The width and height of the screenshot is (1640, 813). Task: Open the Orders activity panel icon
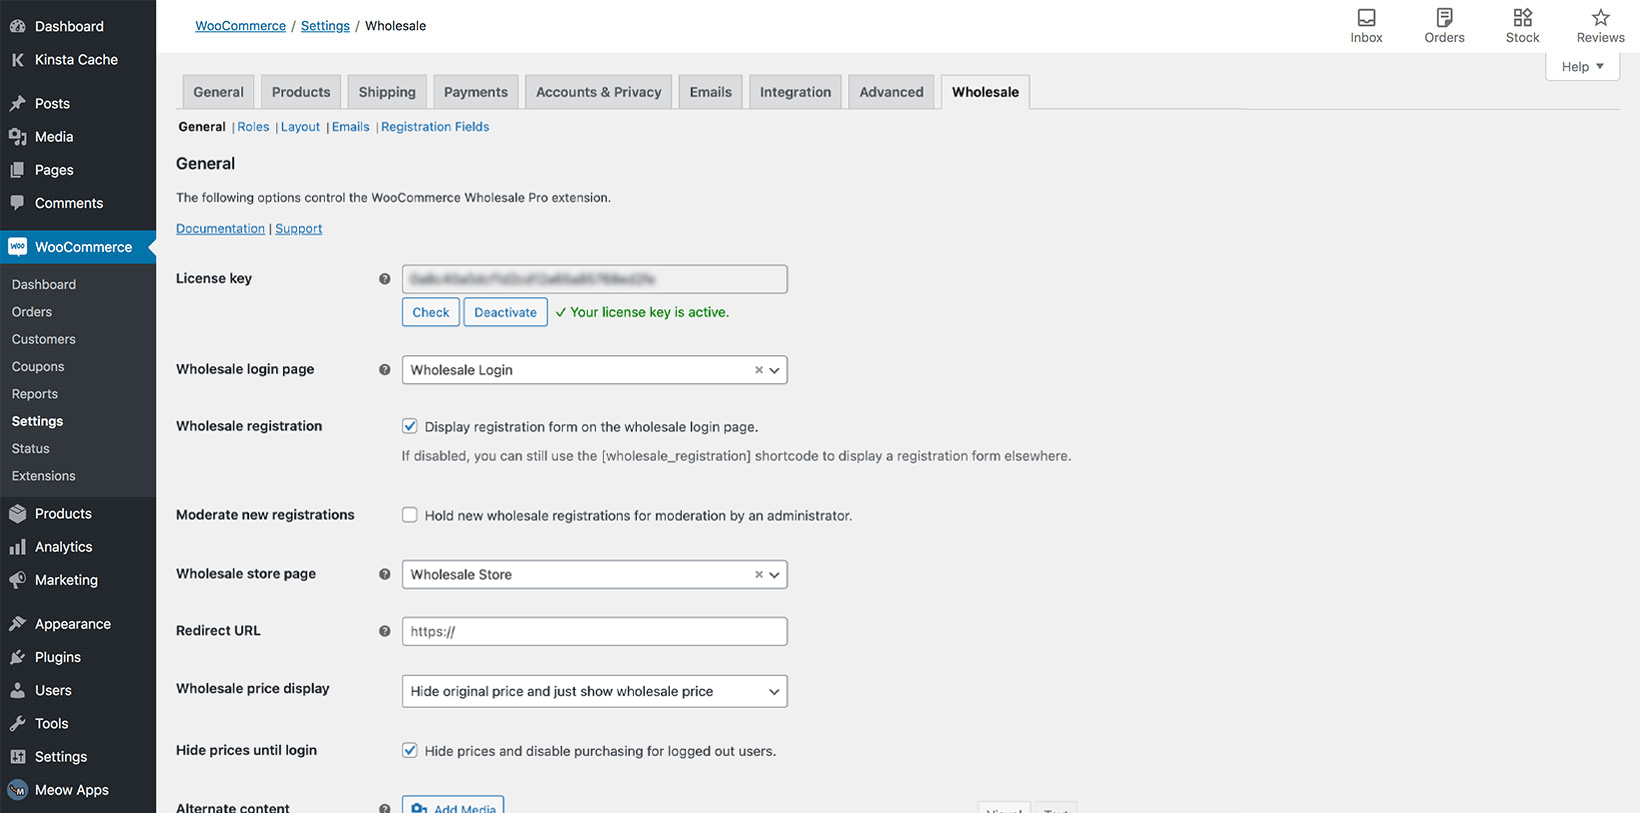(1444, 17)
